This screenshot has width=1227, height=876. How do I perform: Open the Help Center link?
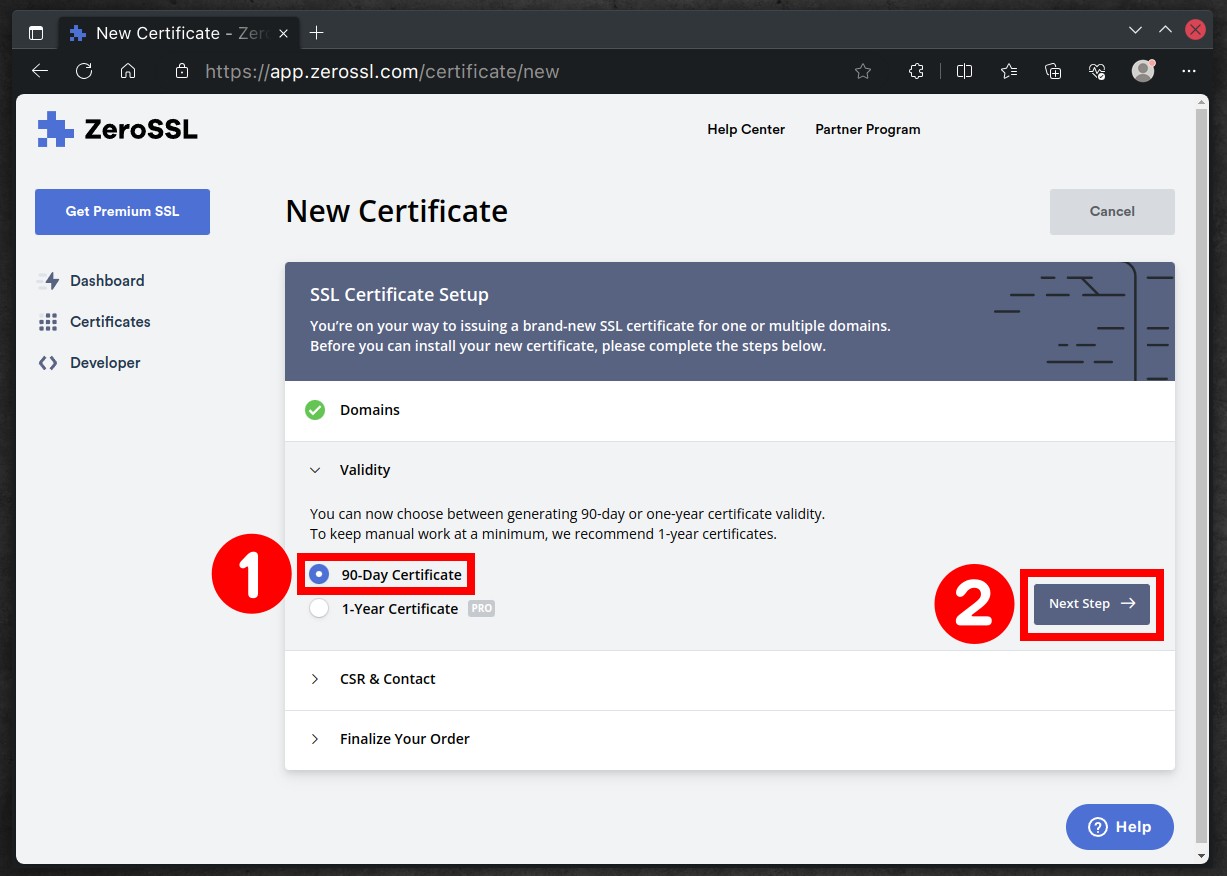click(x=746, y=129)
